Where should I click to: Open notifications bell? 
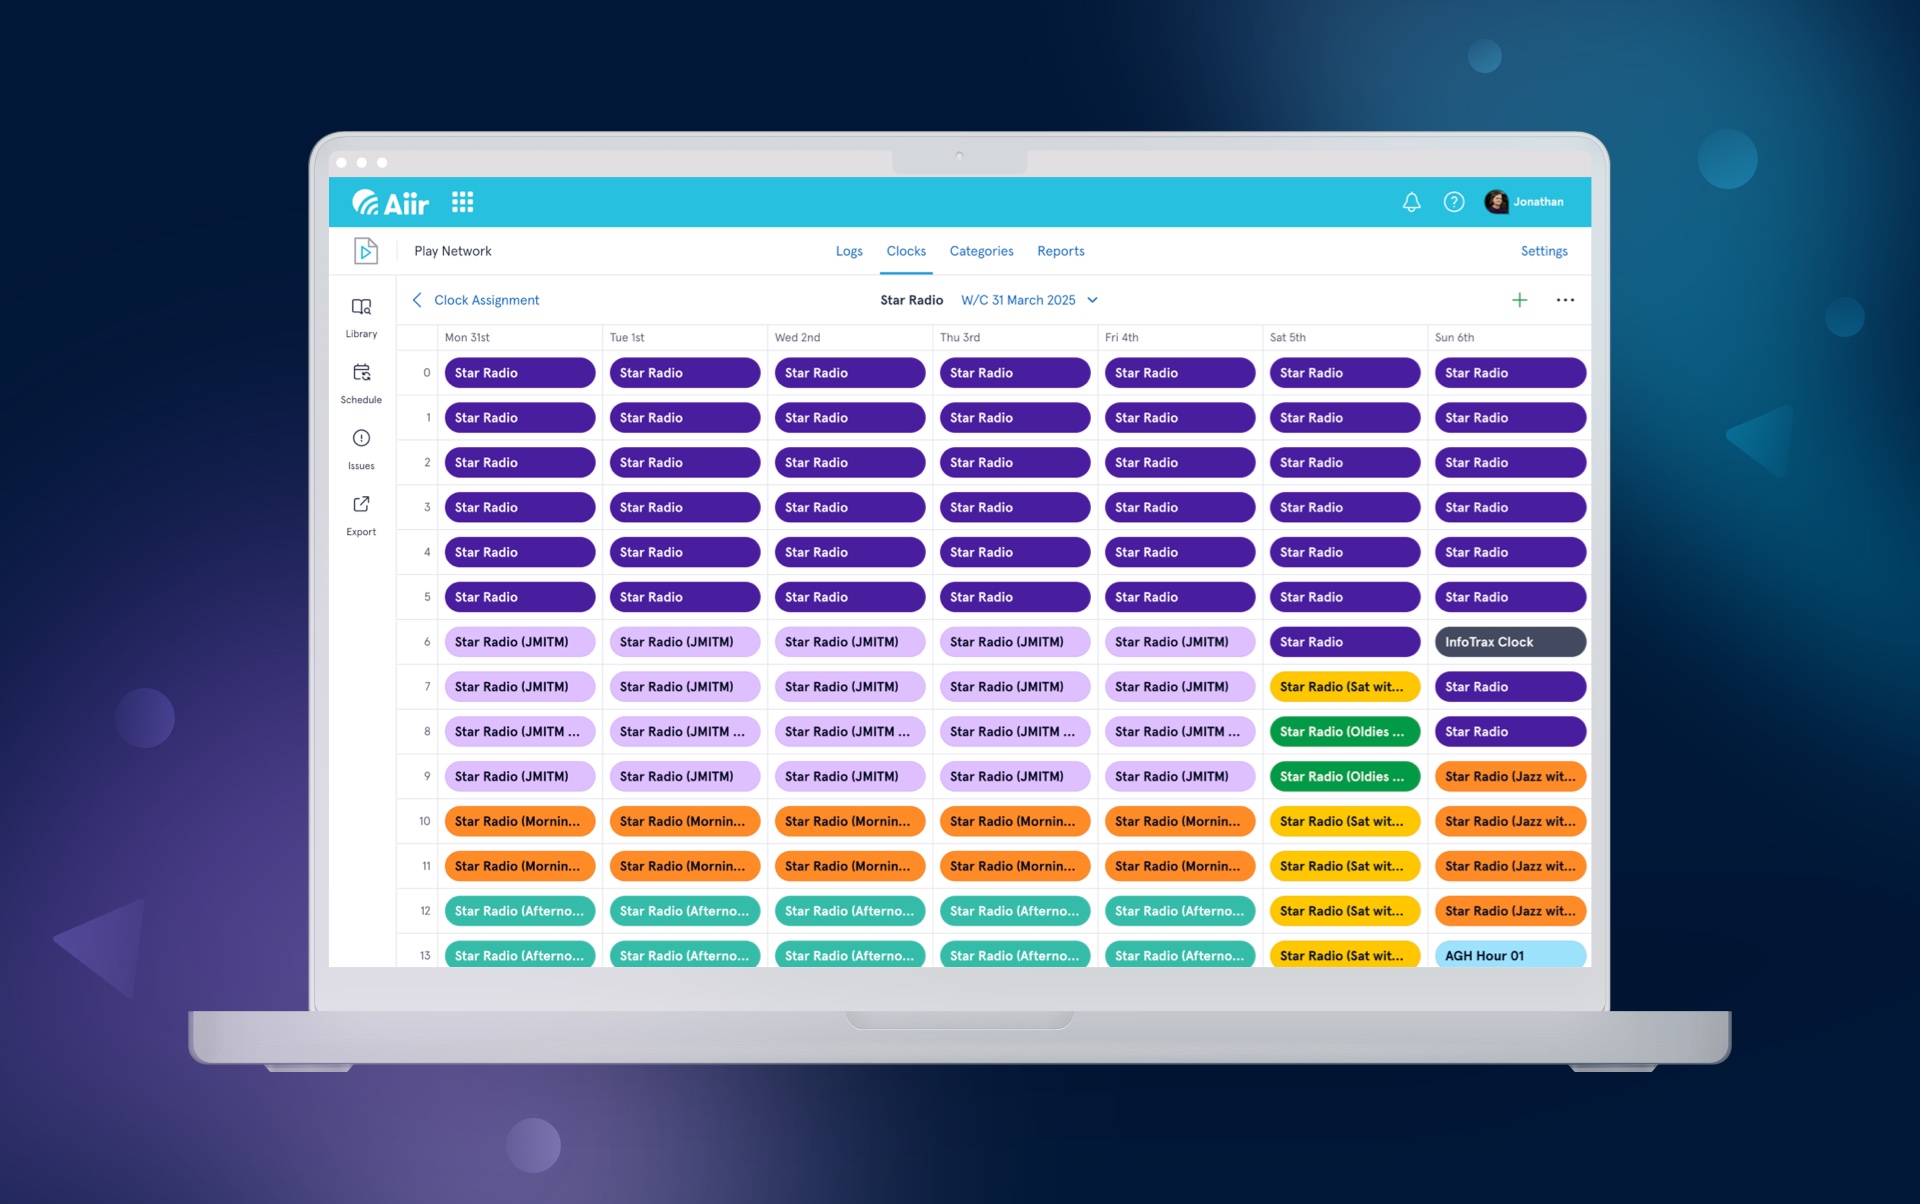pyautogui.click(x=1411, y=202)
